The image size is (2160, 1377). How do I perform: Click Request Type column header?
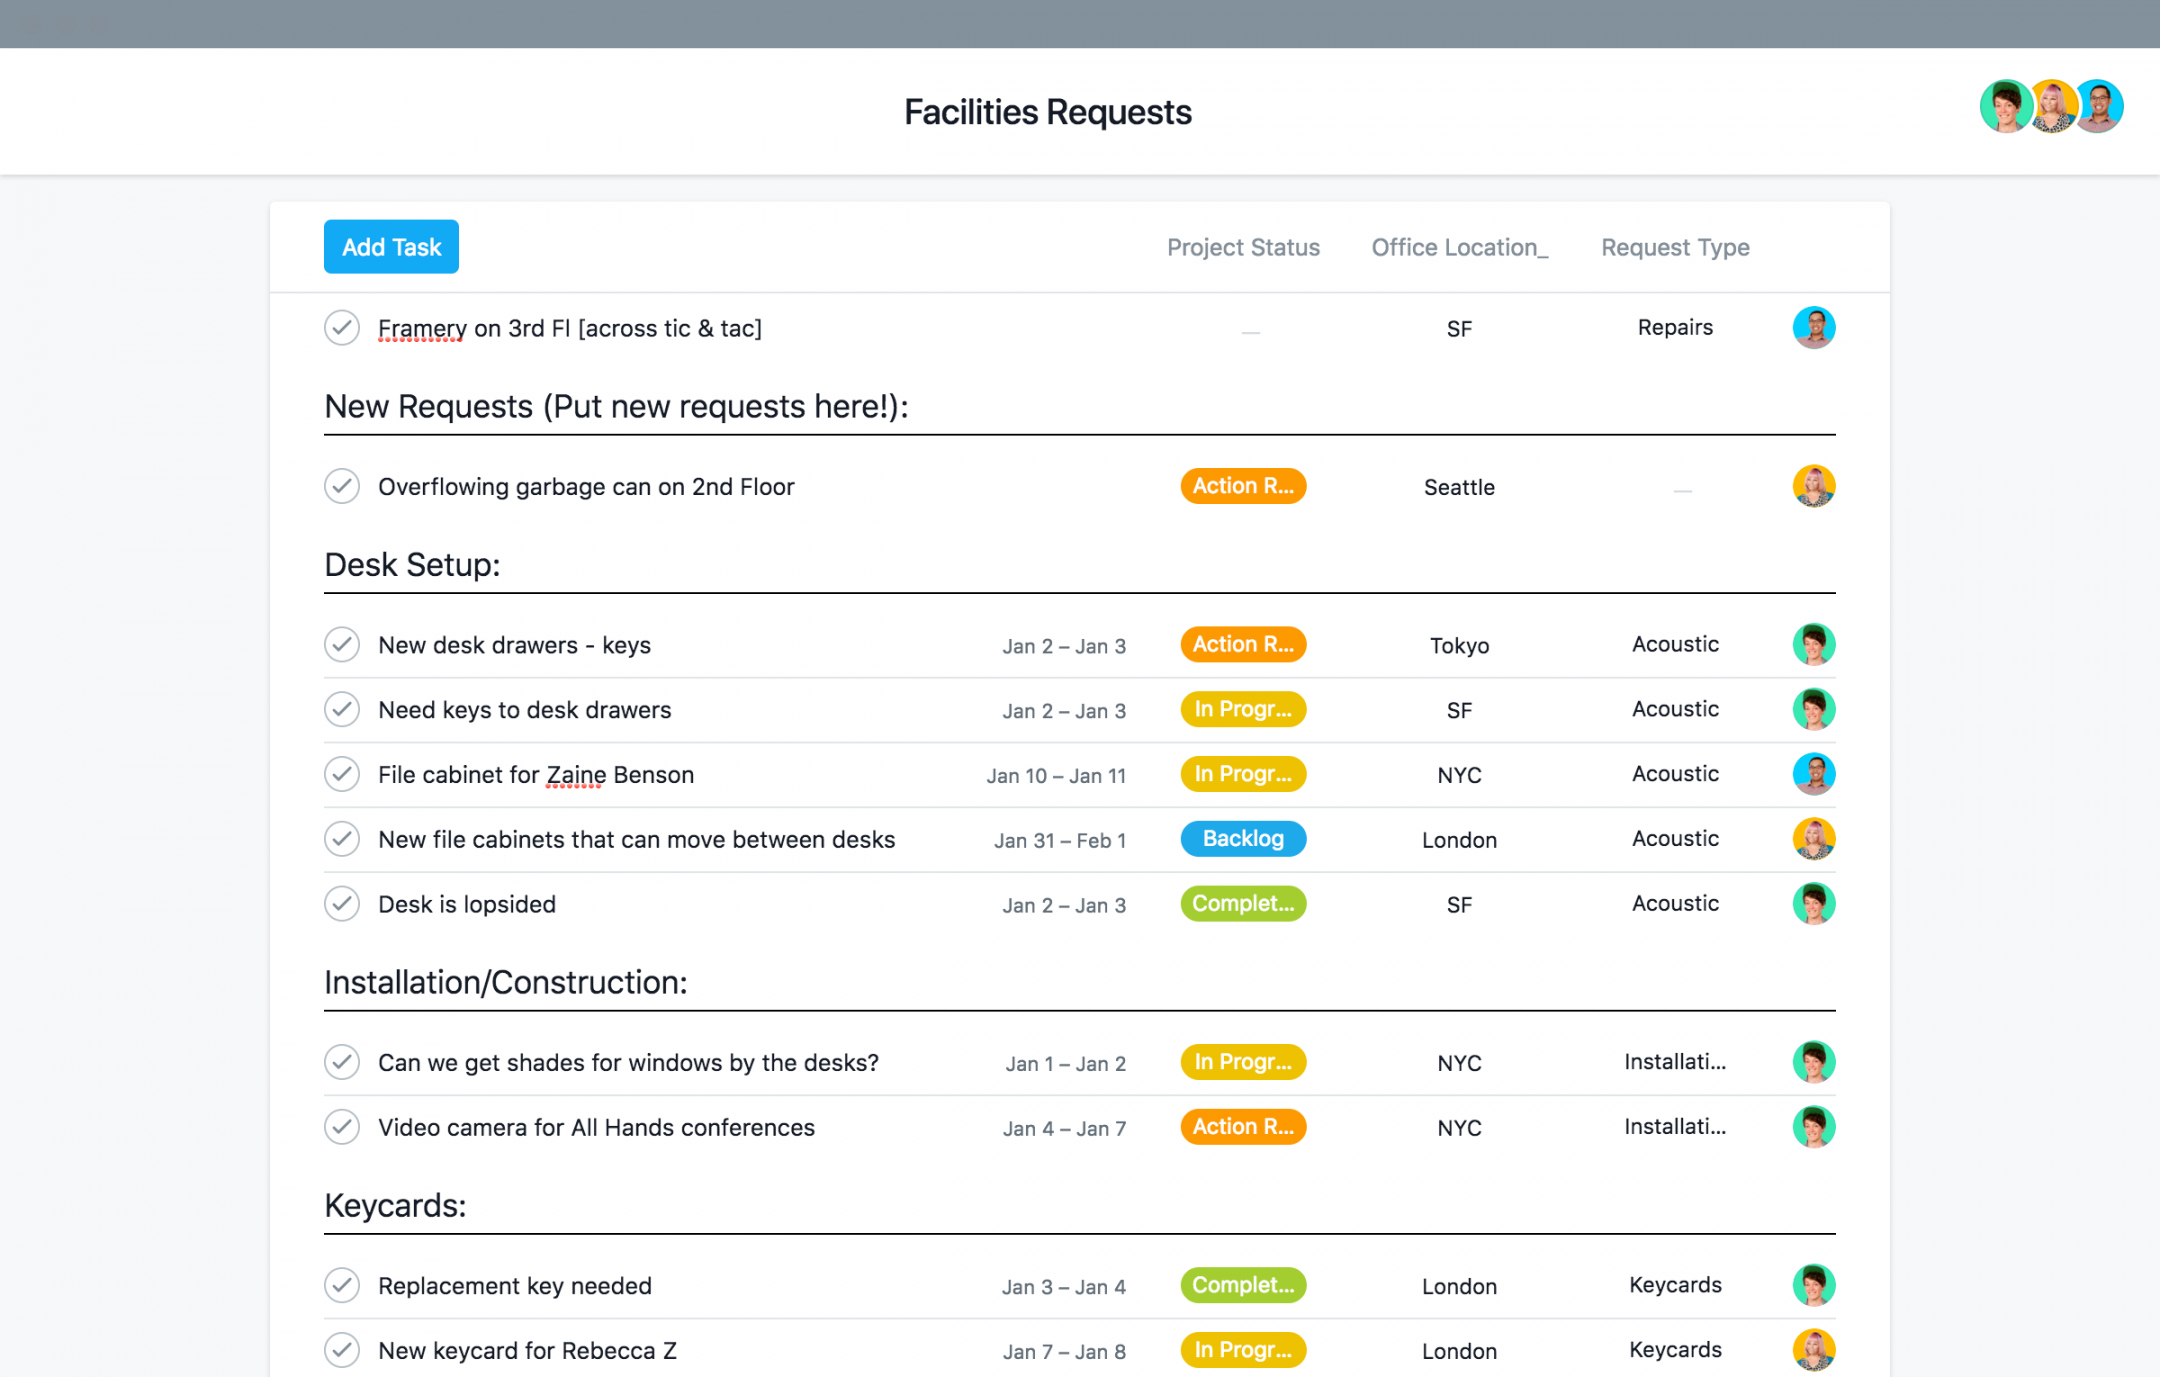tap(1675, 247)
